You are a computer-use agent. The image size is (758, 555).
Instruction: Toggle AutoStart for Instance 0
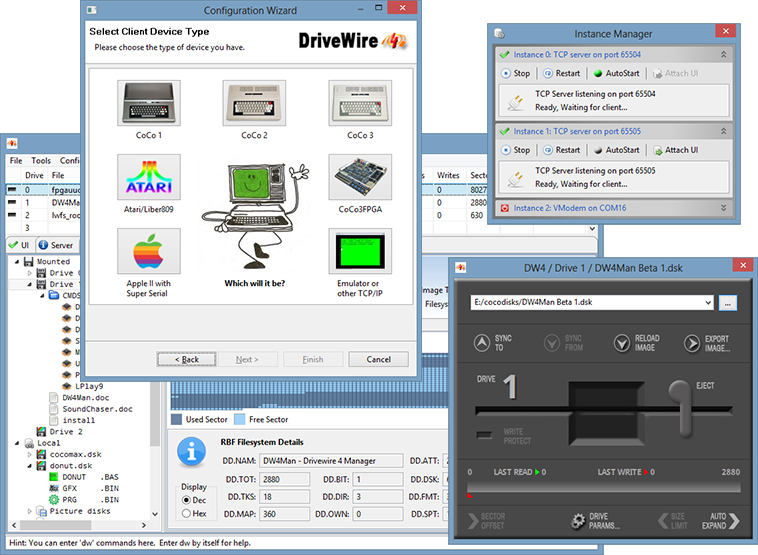click(616, 73)
